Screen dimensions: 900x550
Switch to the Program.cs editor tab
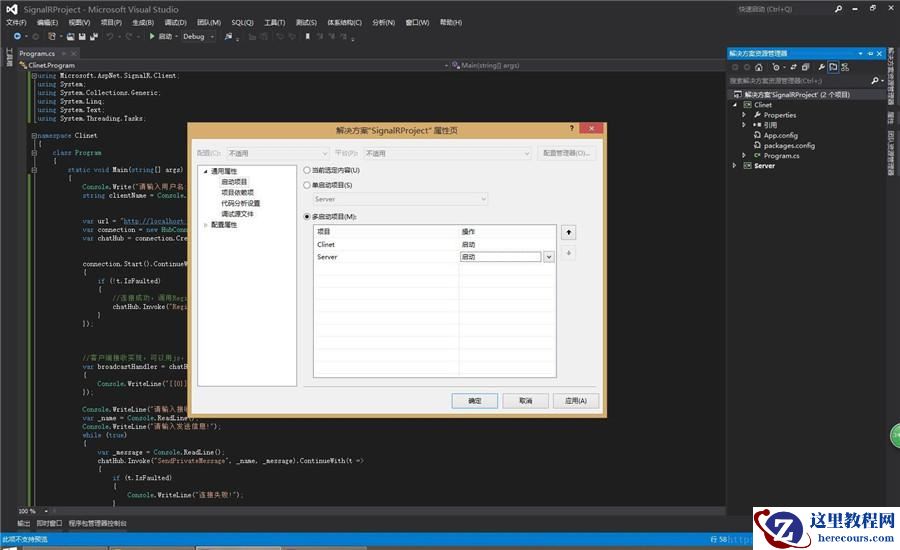coord(37,53)
